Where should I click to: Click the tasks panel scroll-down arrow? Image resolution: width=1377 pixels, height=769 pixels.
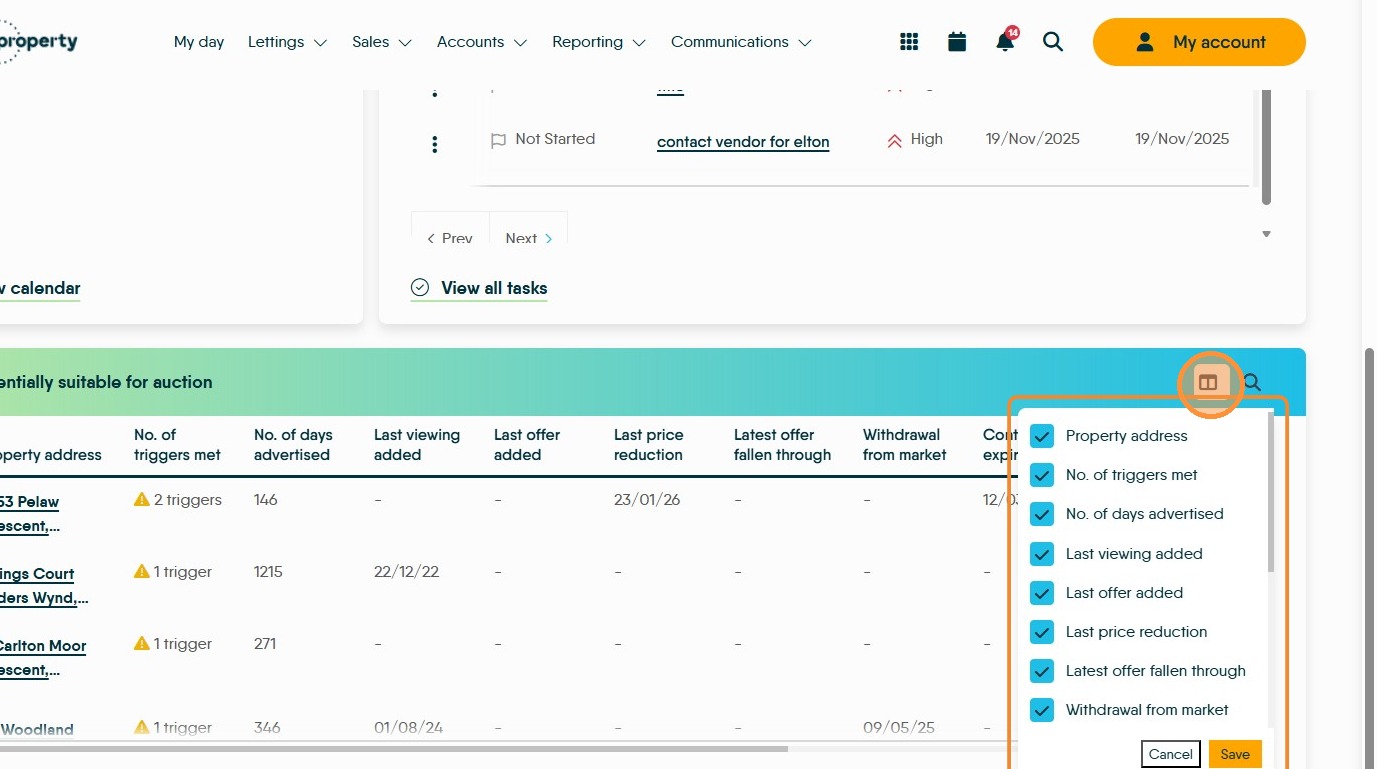[x=1266, y=234]
